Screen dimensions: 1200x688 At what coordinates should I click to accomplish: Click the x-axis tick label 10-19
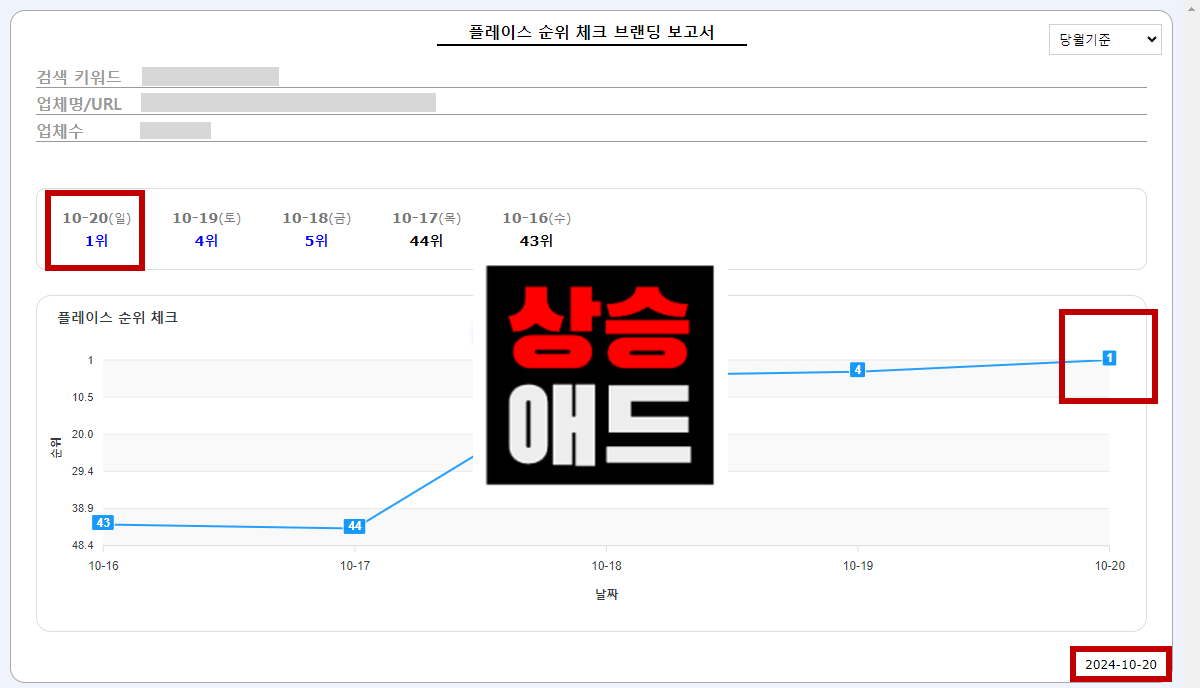[858, 565]
